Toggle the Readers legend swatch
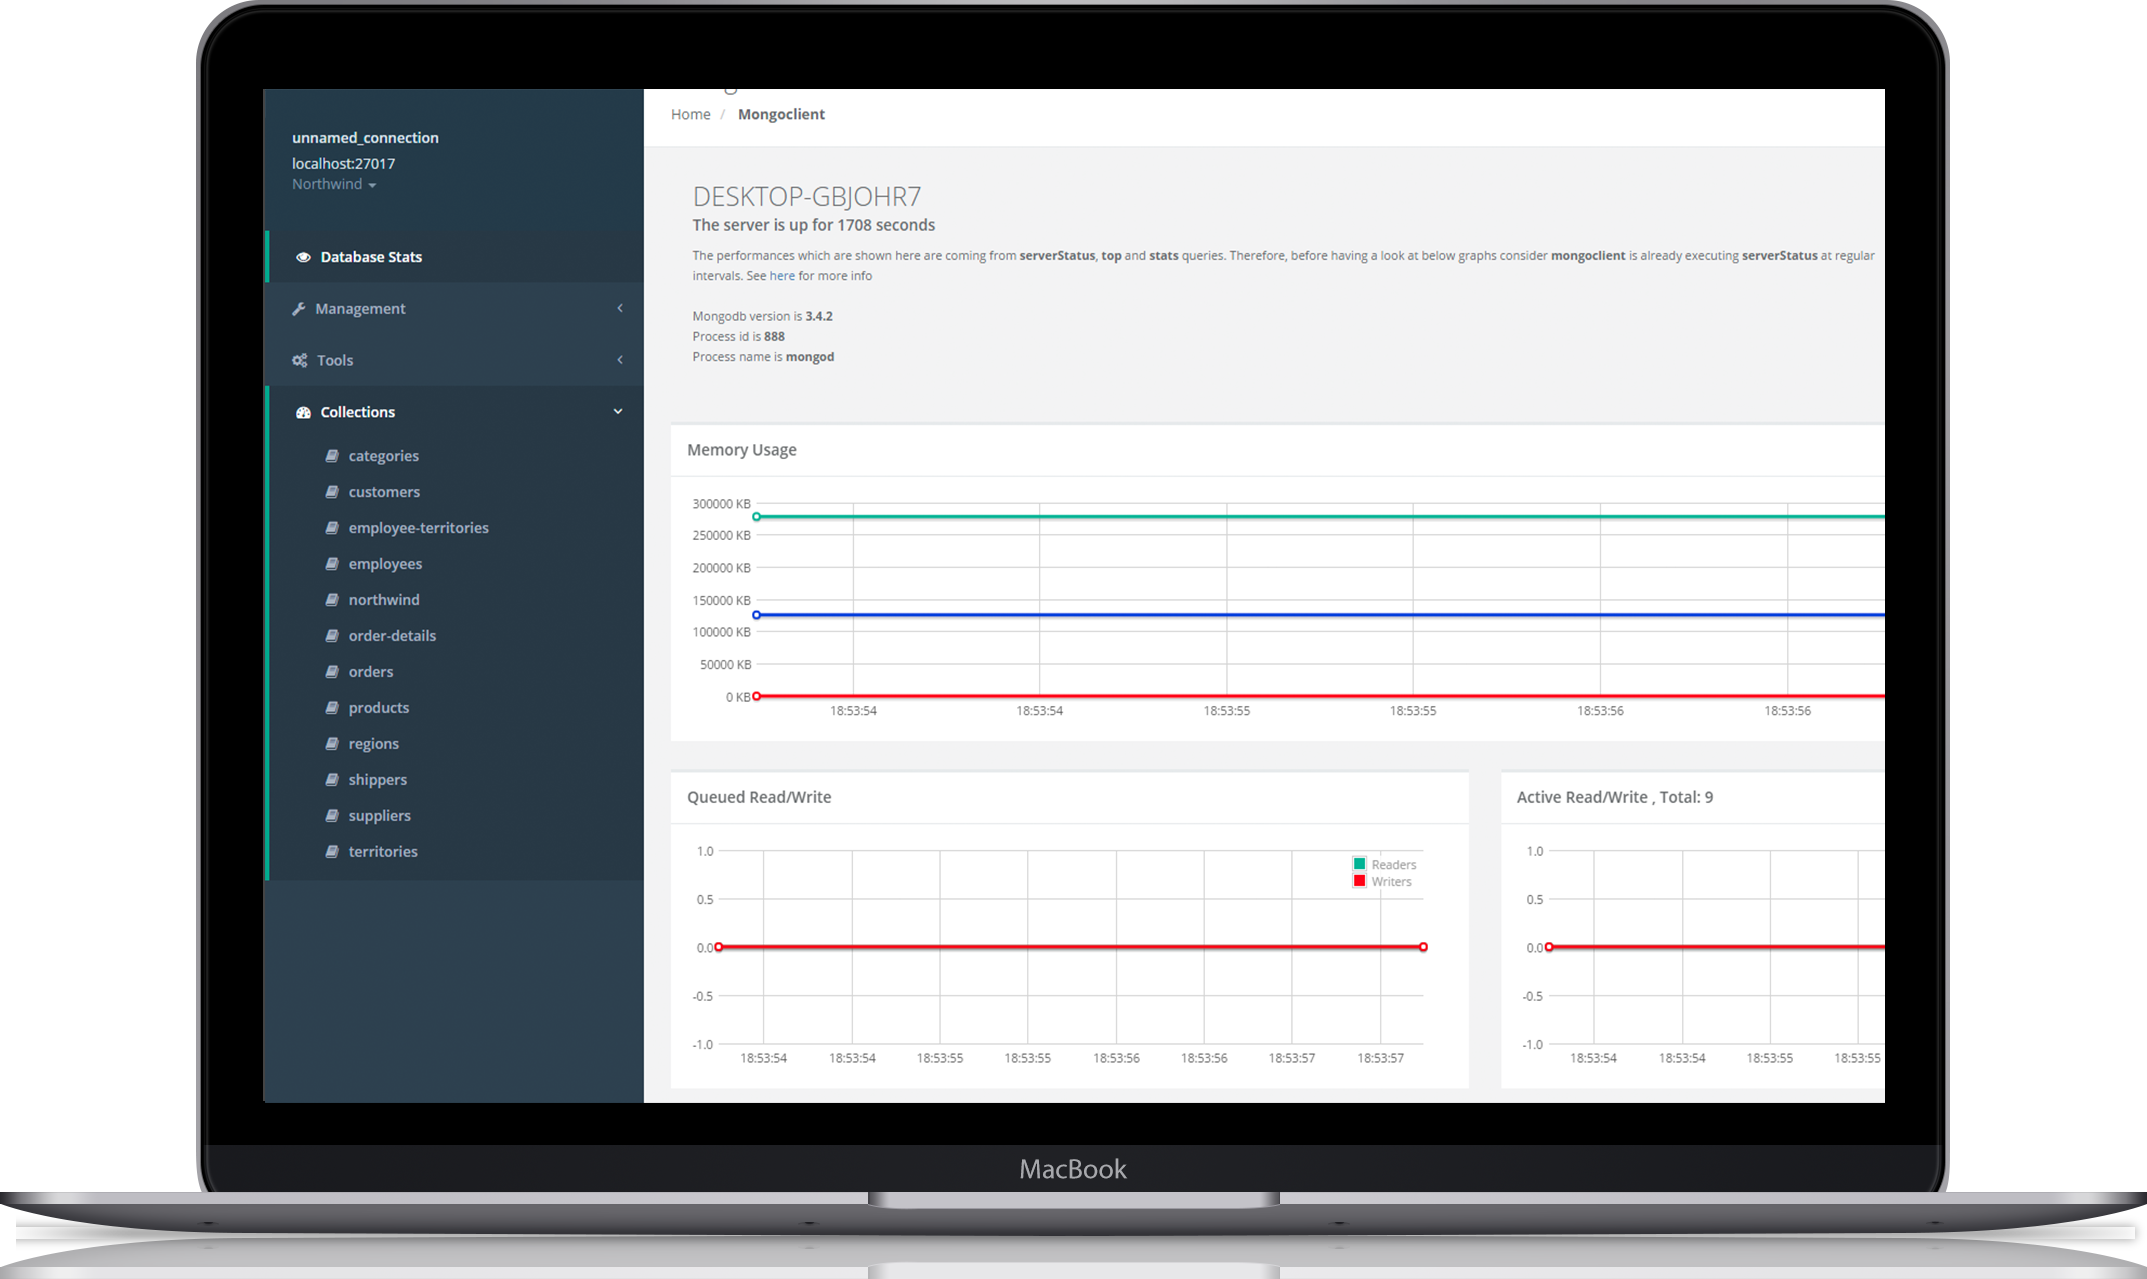The width and height of the screenshot is (2147, 1279). pyautogui.click(x=1359, y=864)
